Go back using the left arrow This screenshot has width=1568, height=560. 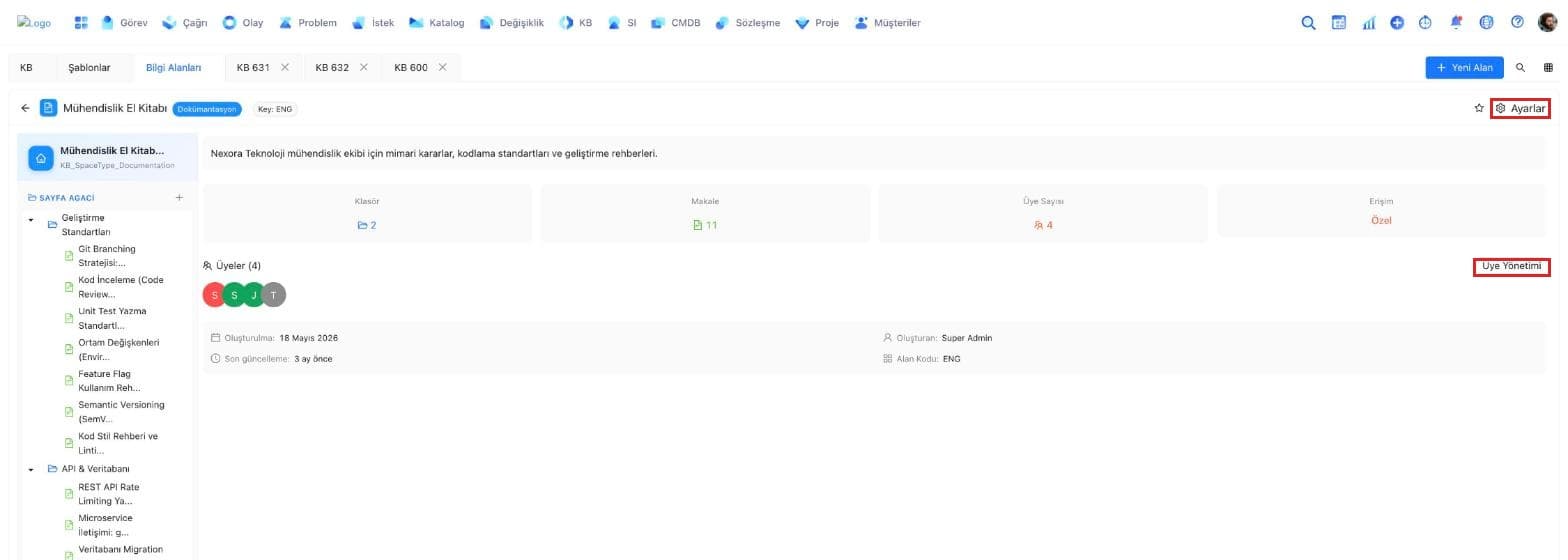pyautogui.click(x=26, y=108)
